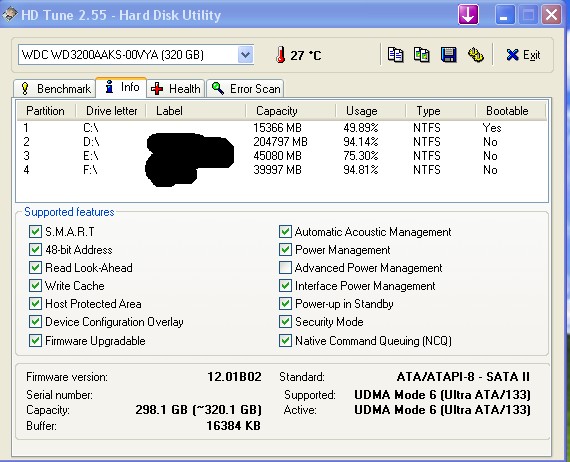
Task: Click buffer size 16384 KB
Action: click(233, 426)
